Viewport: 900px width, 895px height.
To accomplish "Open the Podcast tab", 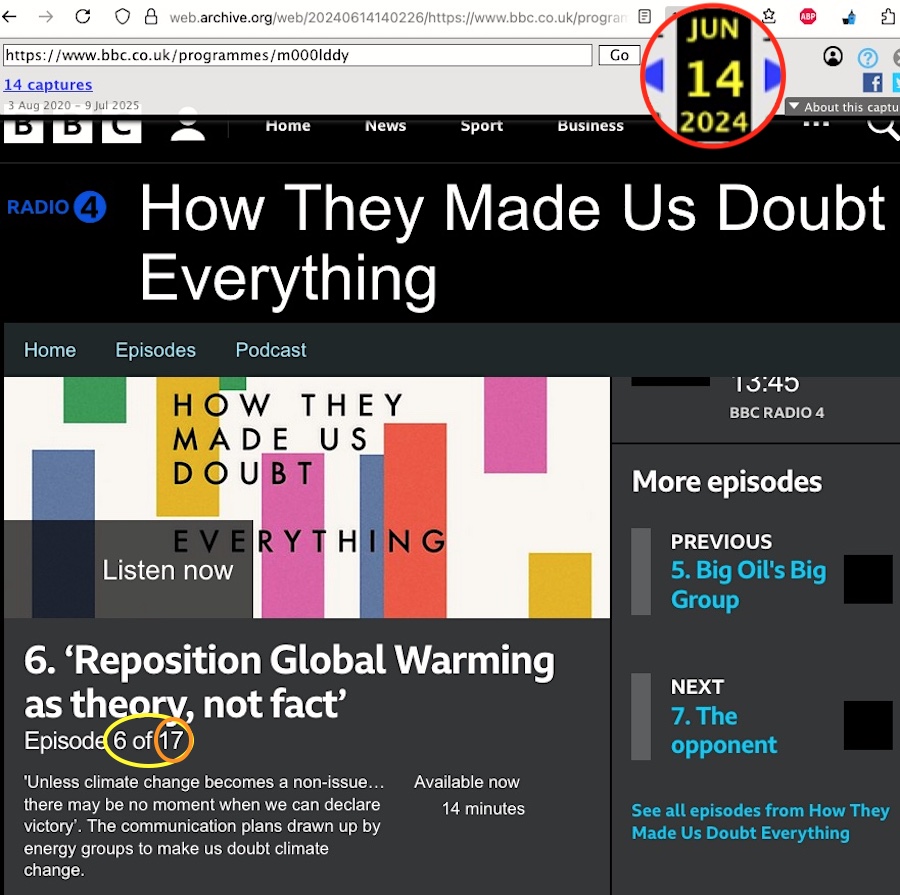I will 271,350.
